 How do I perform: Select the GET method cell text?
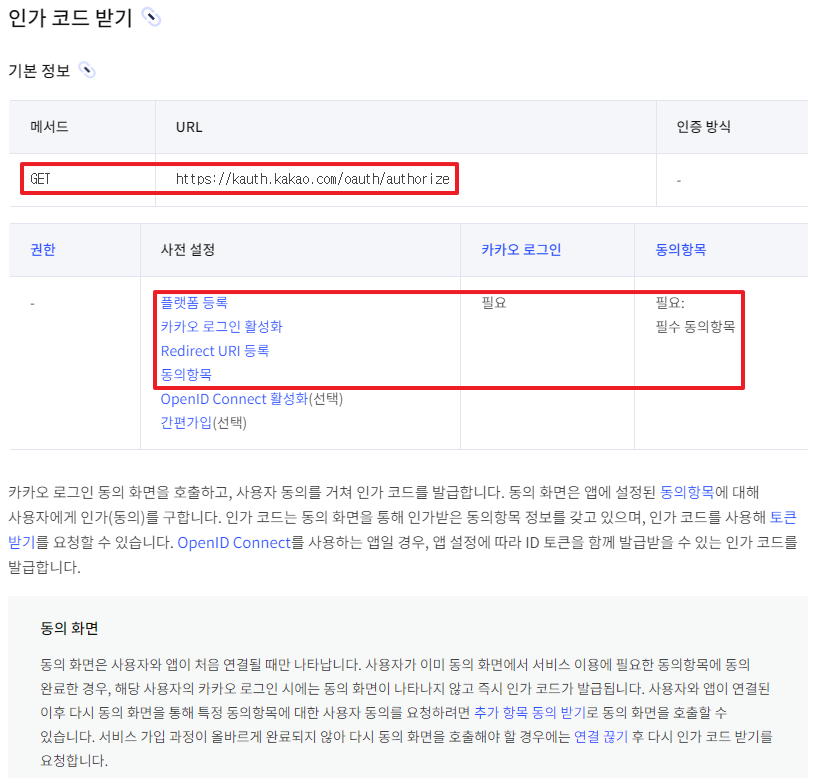[x=40, y=179]
